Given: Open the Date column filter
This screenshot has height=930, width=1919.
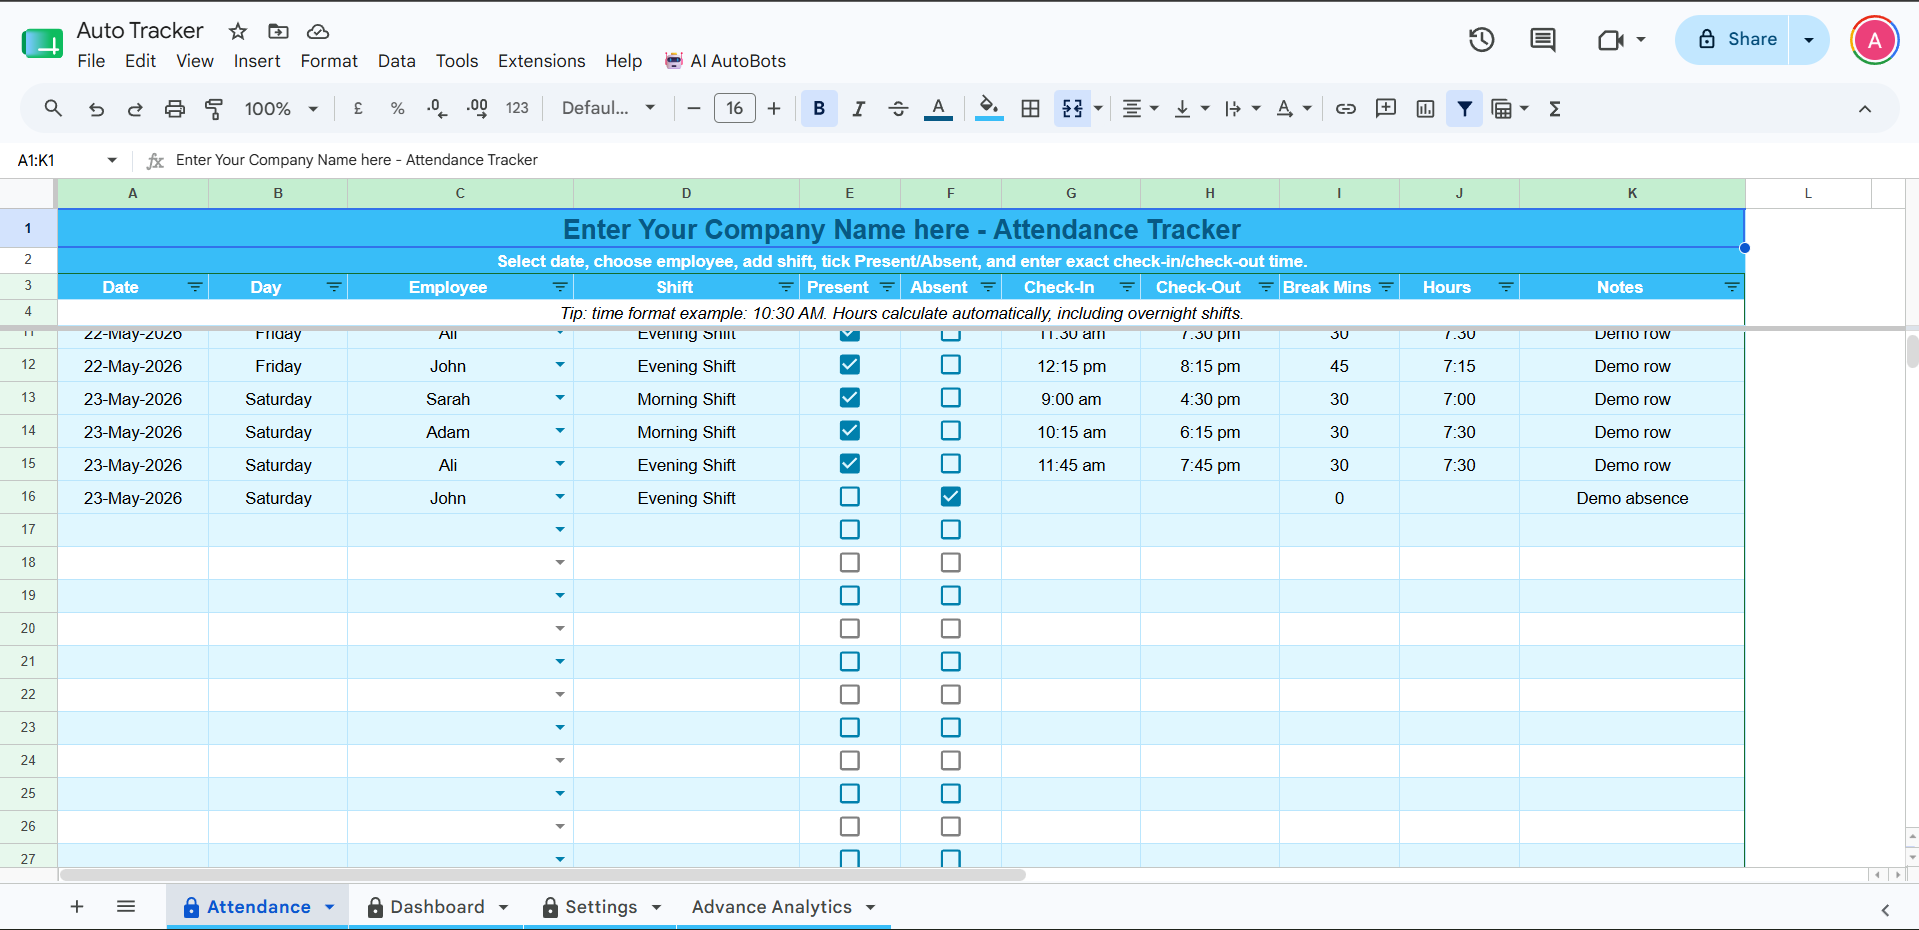Looking at the screenshot, I should pos(195,287).
